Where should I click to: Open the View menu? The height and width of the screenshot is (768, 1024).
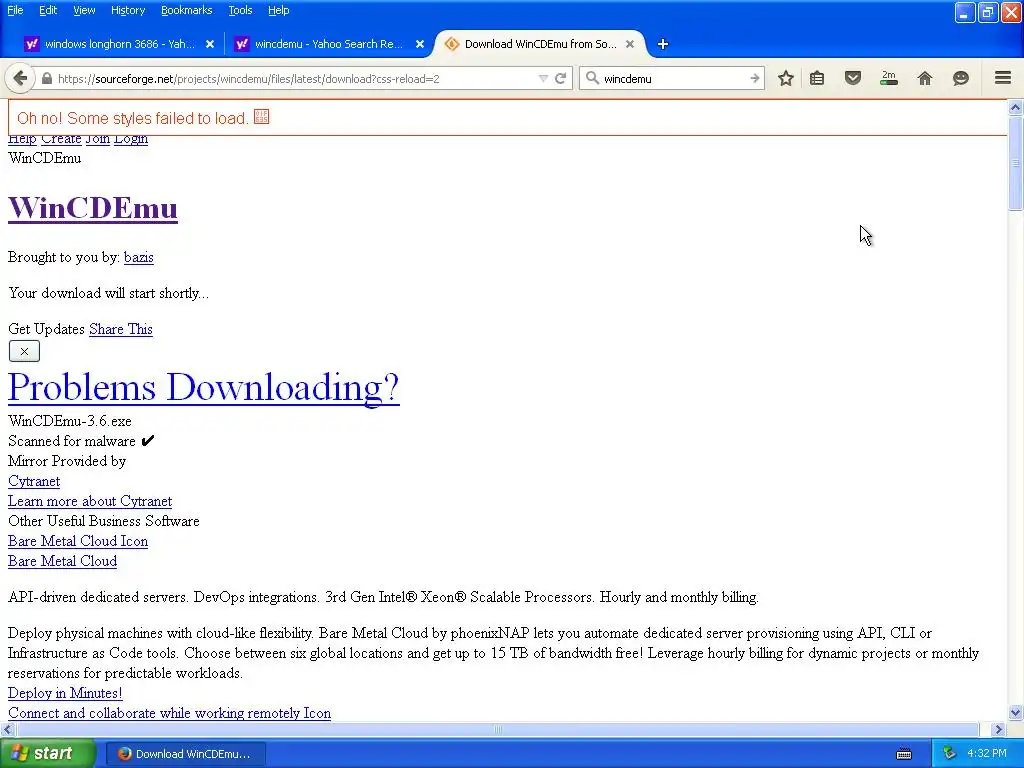[84, 10]
